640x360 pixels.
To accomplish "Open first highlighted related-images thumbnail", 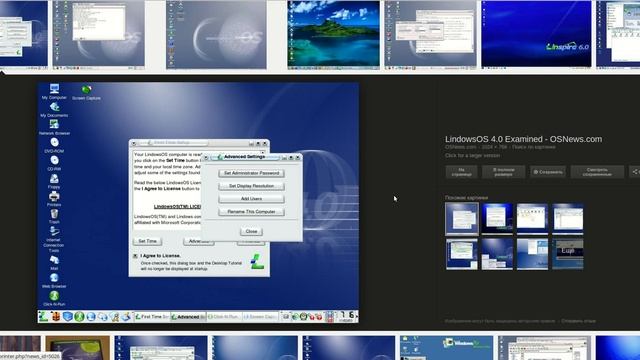I will tap(462, 219).
